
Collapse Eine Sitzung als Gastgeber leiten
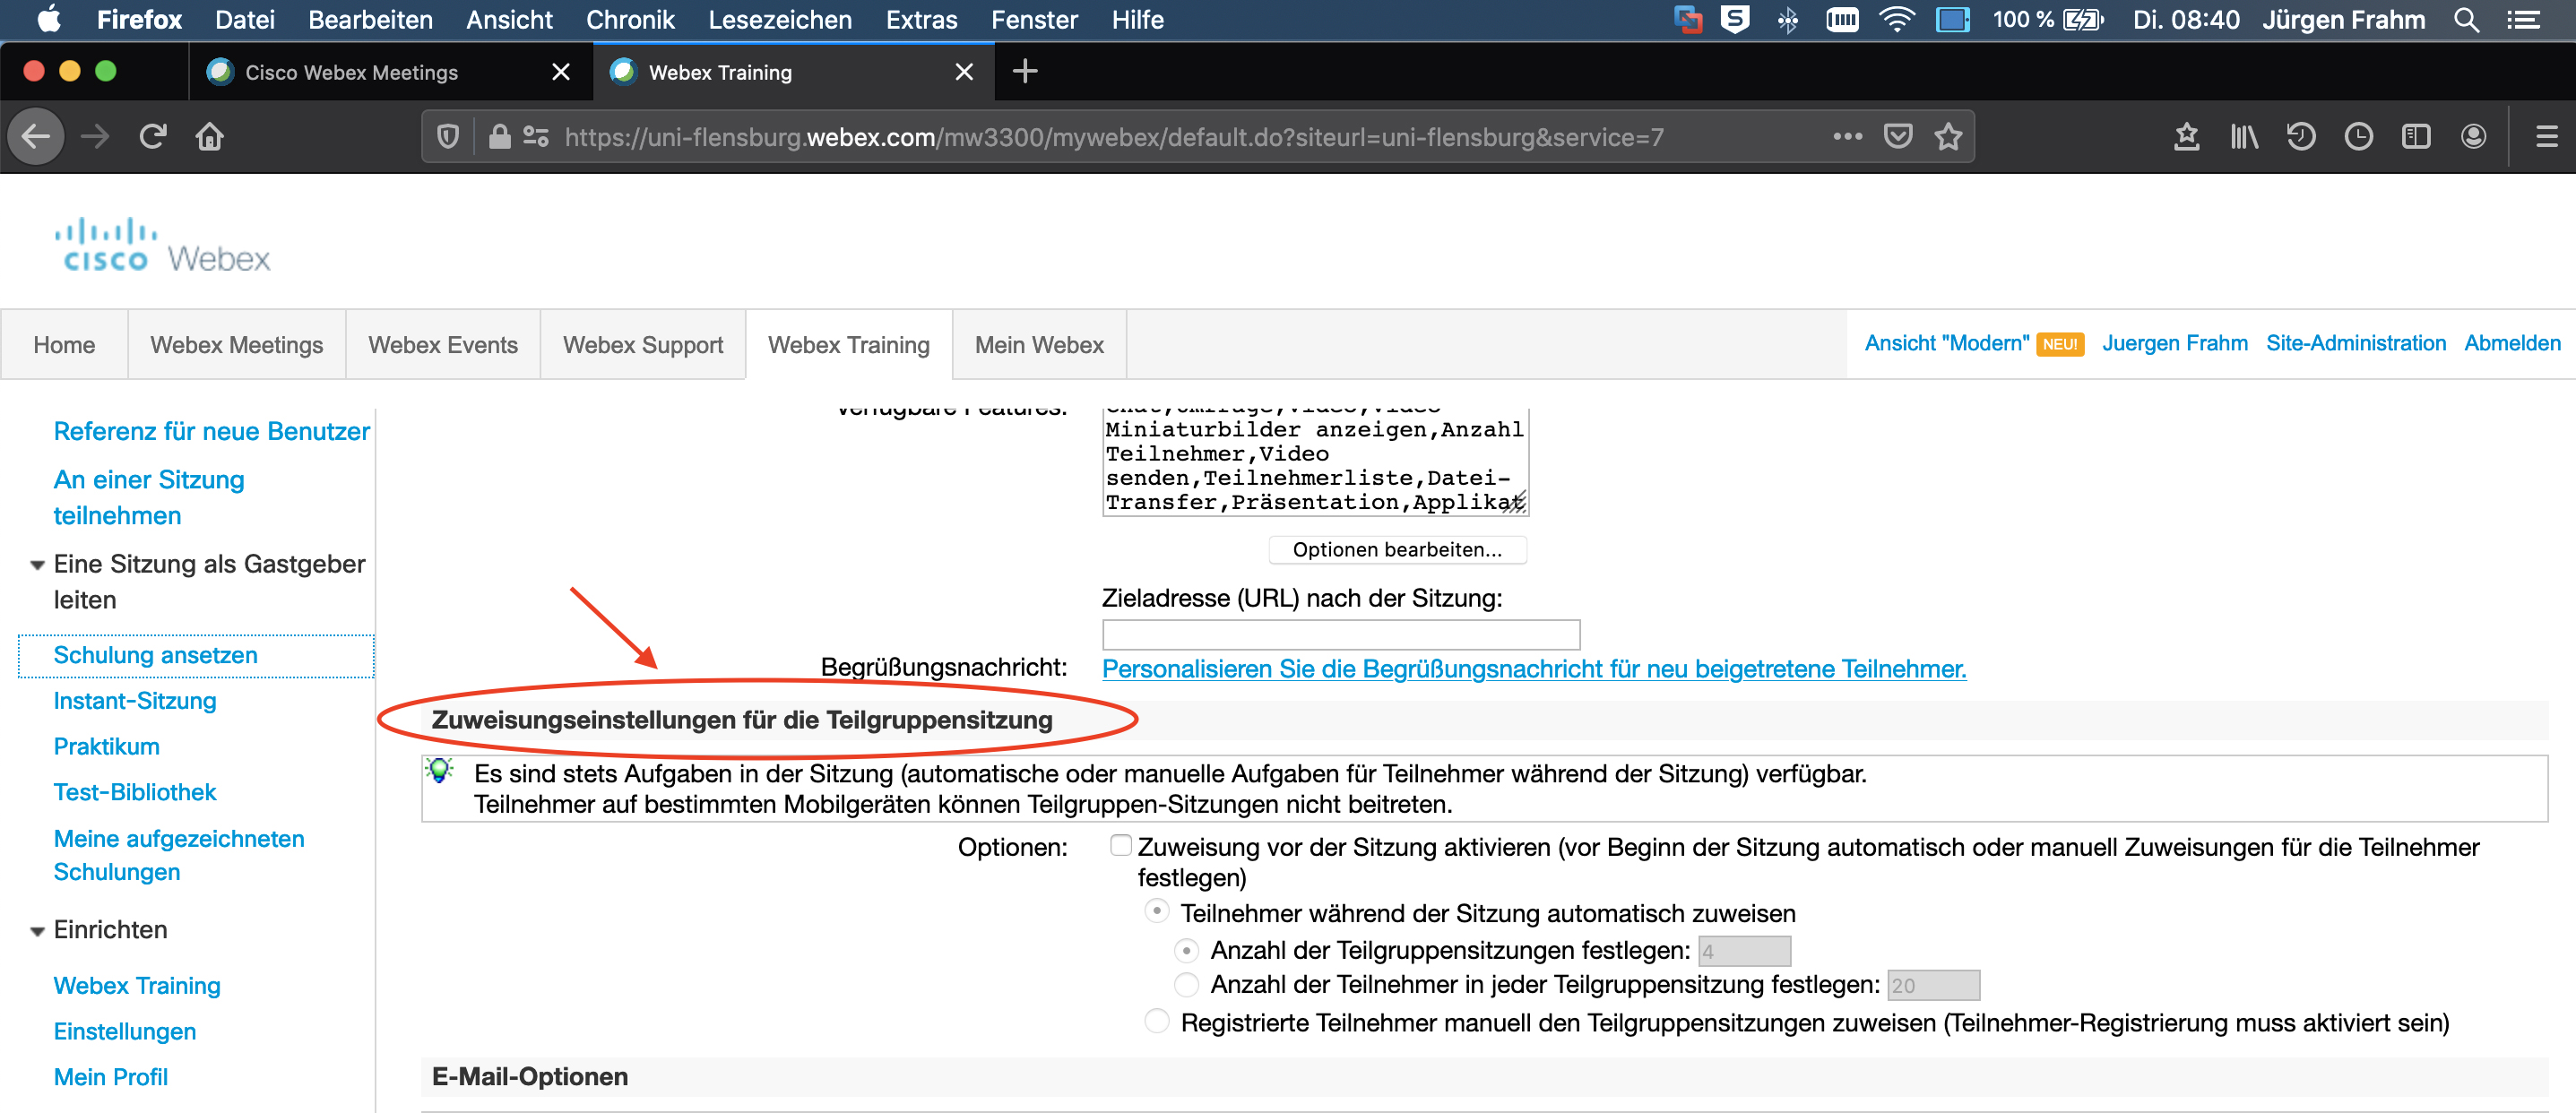click(x=37, y=565)
